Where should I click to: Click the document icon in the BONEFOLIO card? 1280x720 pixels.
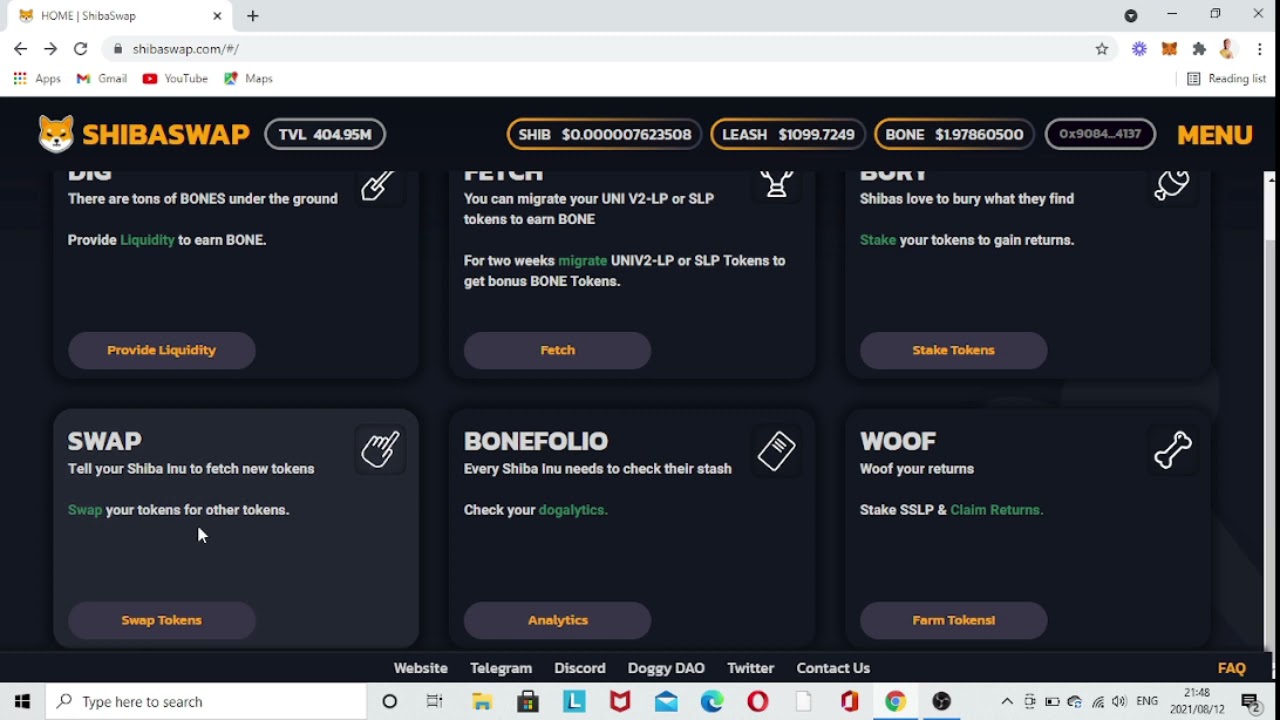click(x=776, y=451)
